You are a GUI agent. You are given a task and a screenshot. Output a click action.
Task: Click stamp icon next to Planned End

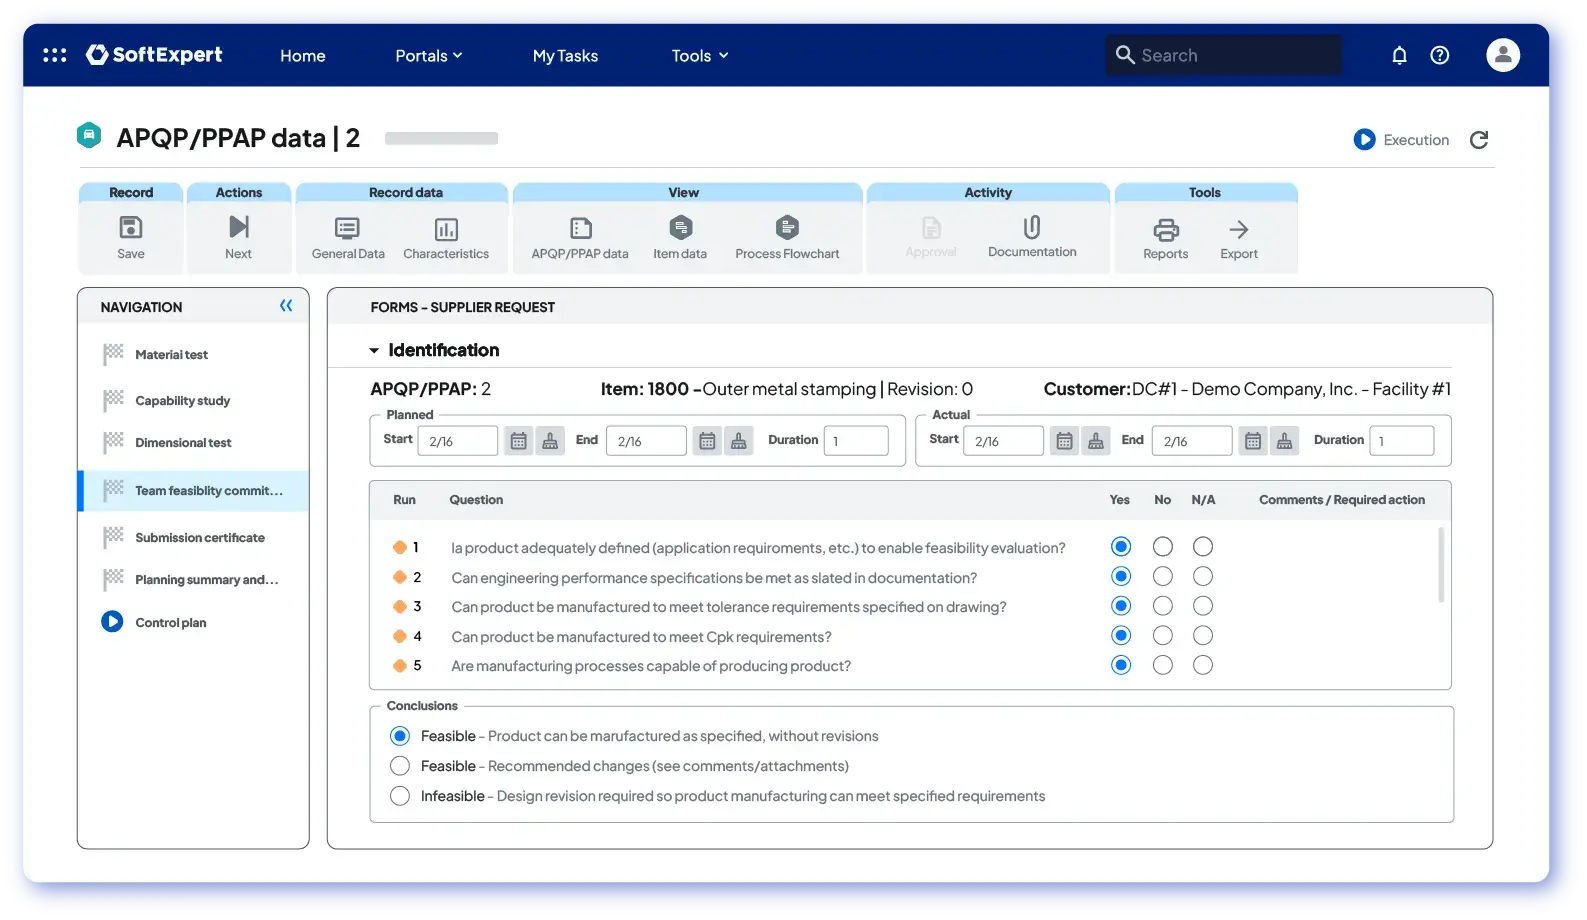point(739,441)
